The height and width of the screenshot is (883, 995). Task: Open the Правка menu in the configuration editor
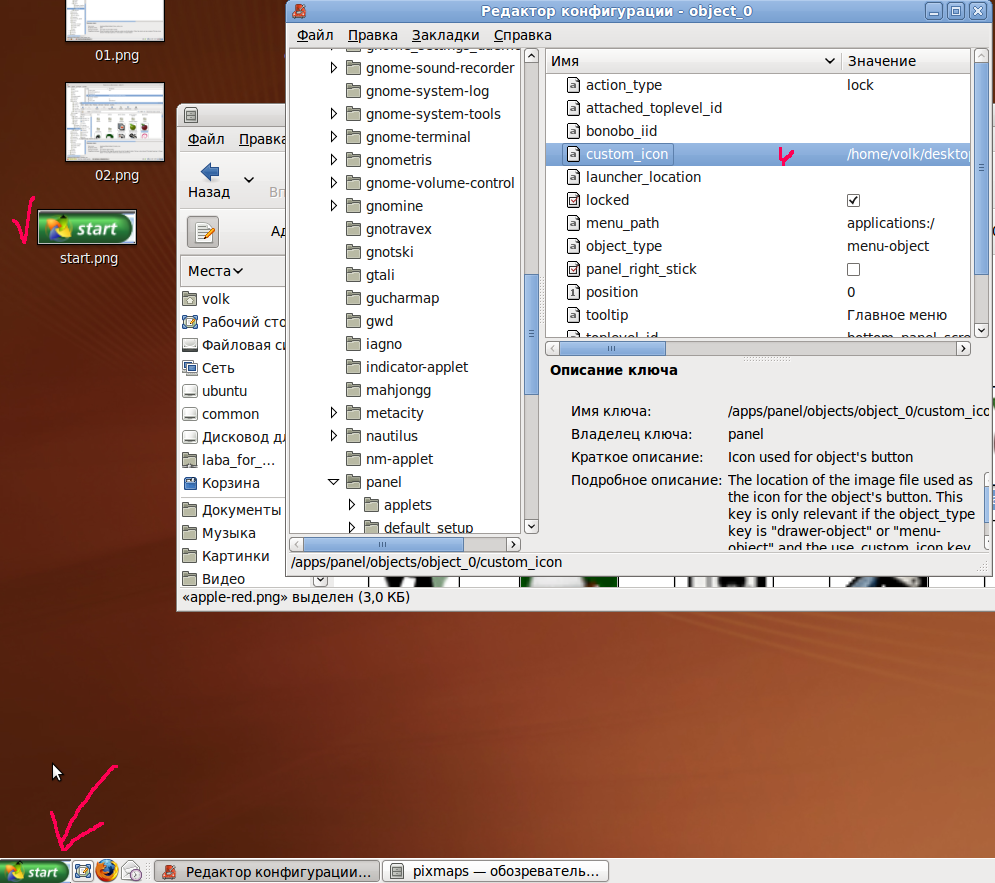coord(372,35)
